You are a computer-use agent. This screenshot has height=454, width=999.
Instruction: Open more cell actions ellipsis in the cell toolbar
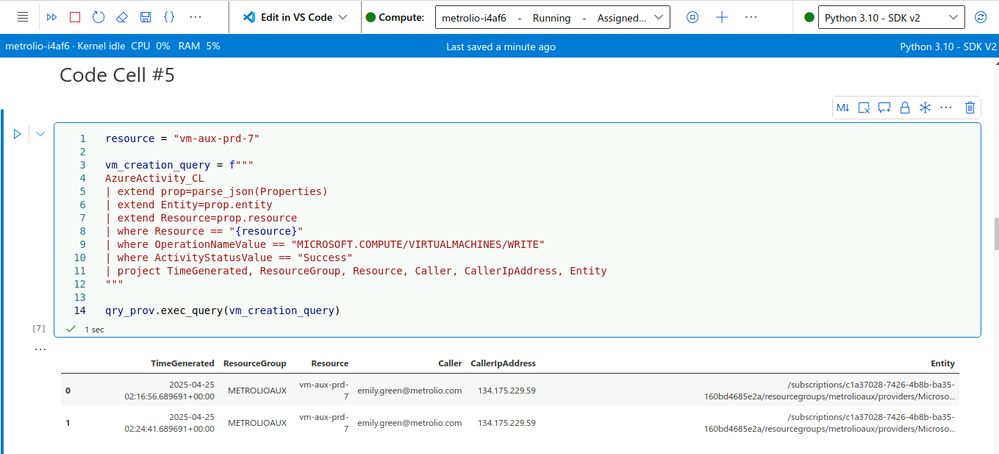[946, 108]
